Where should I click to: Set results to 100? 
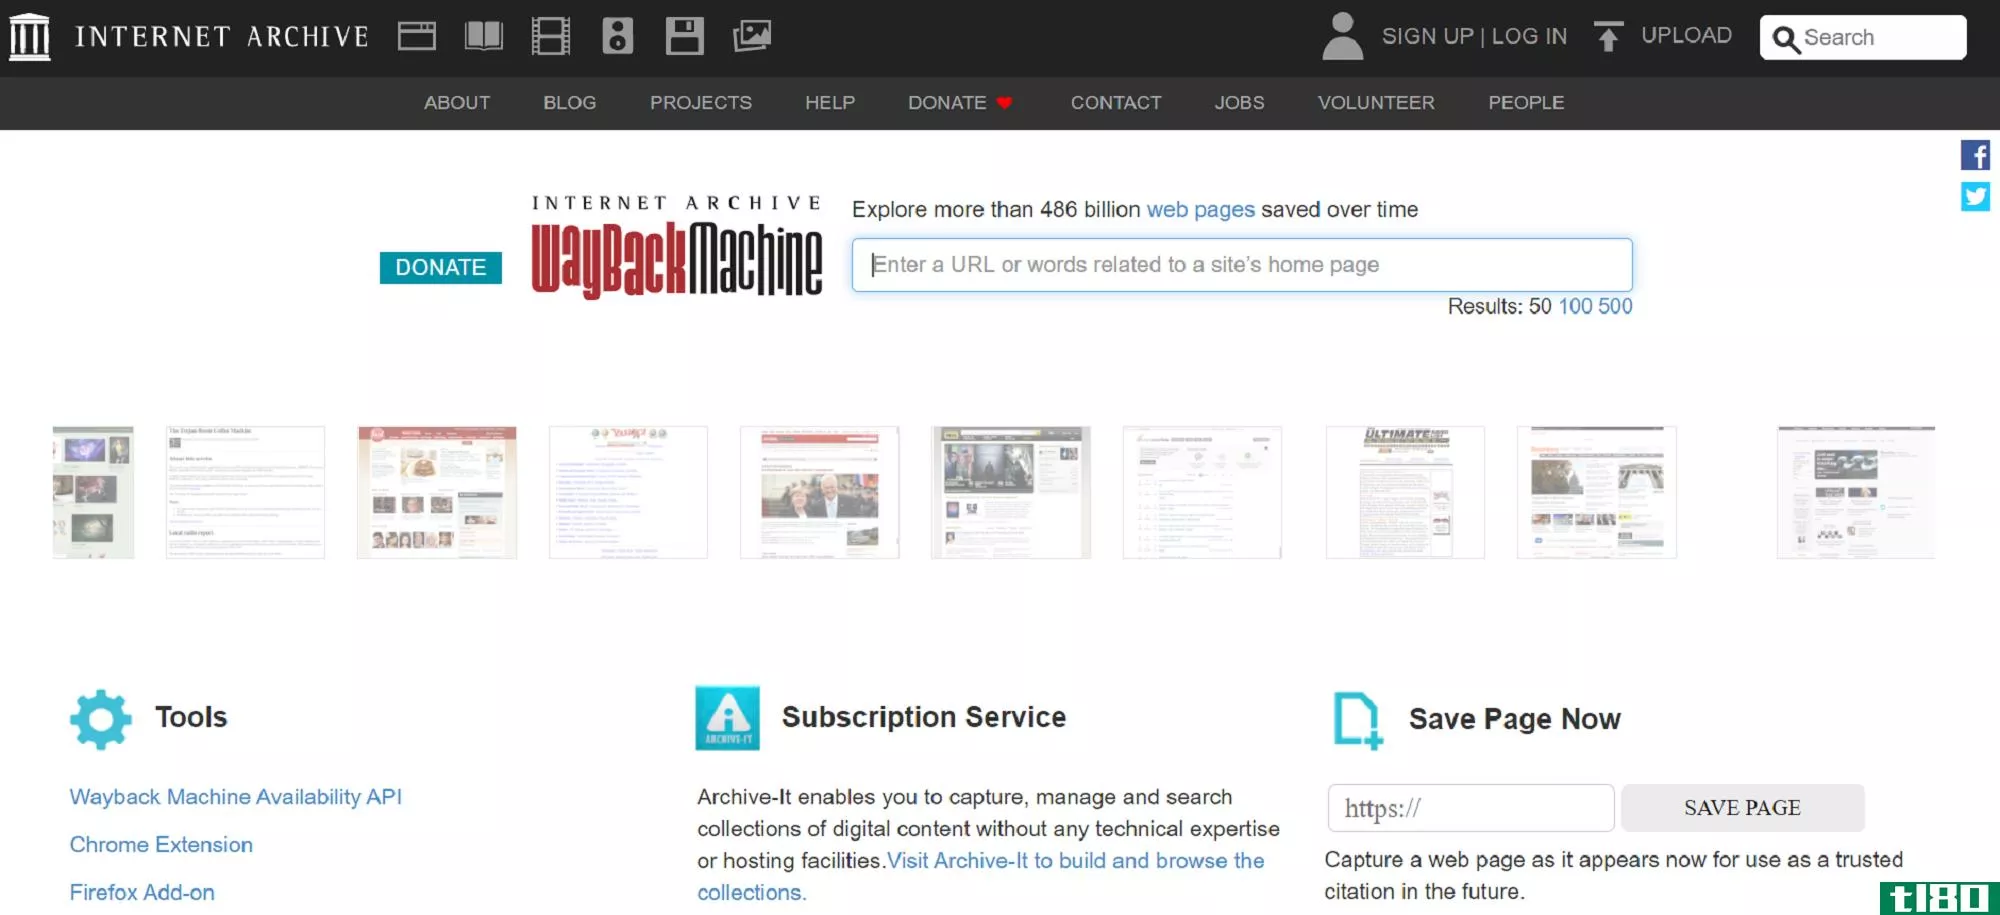click(x=1575, y=307)
